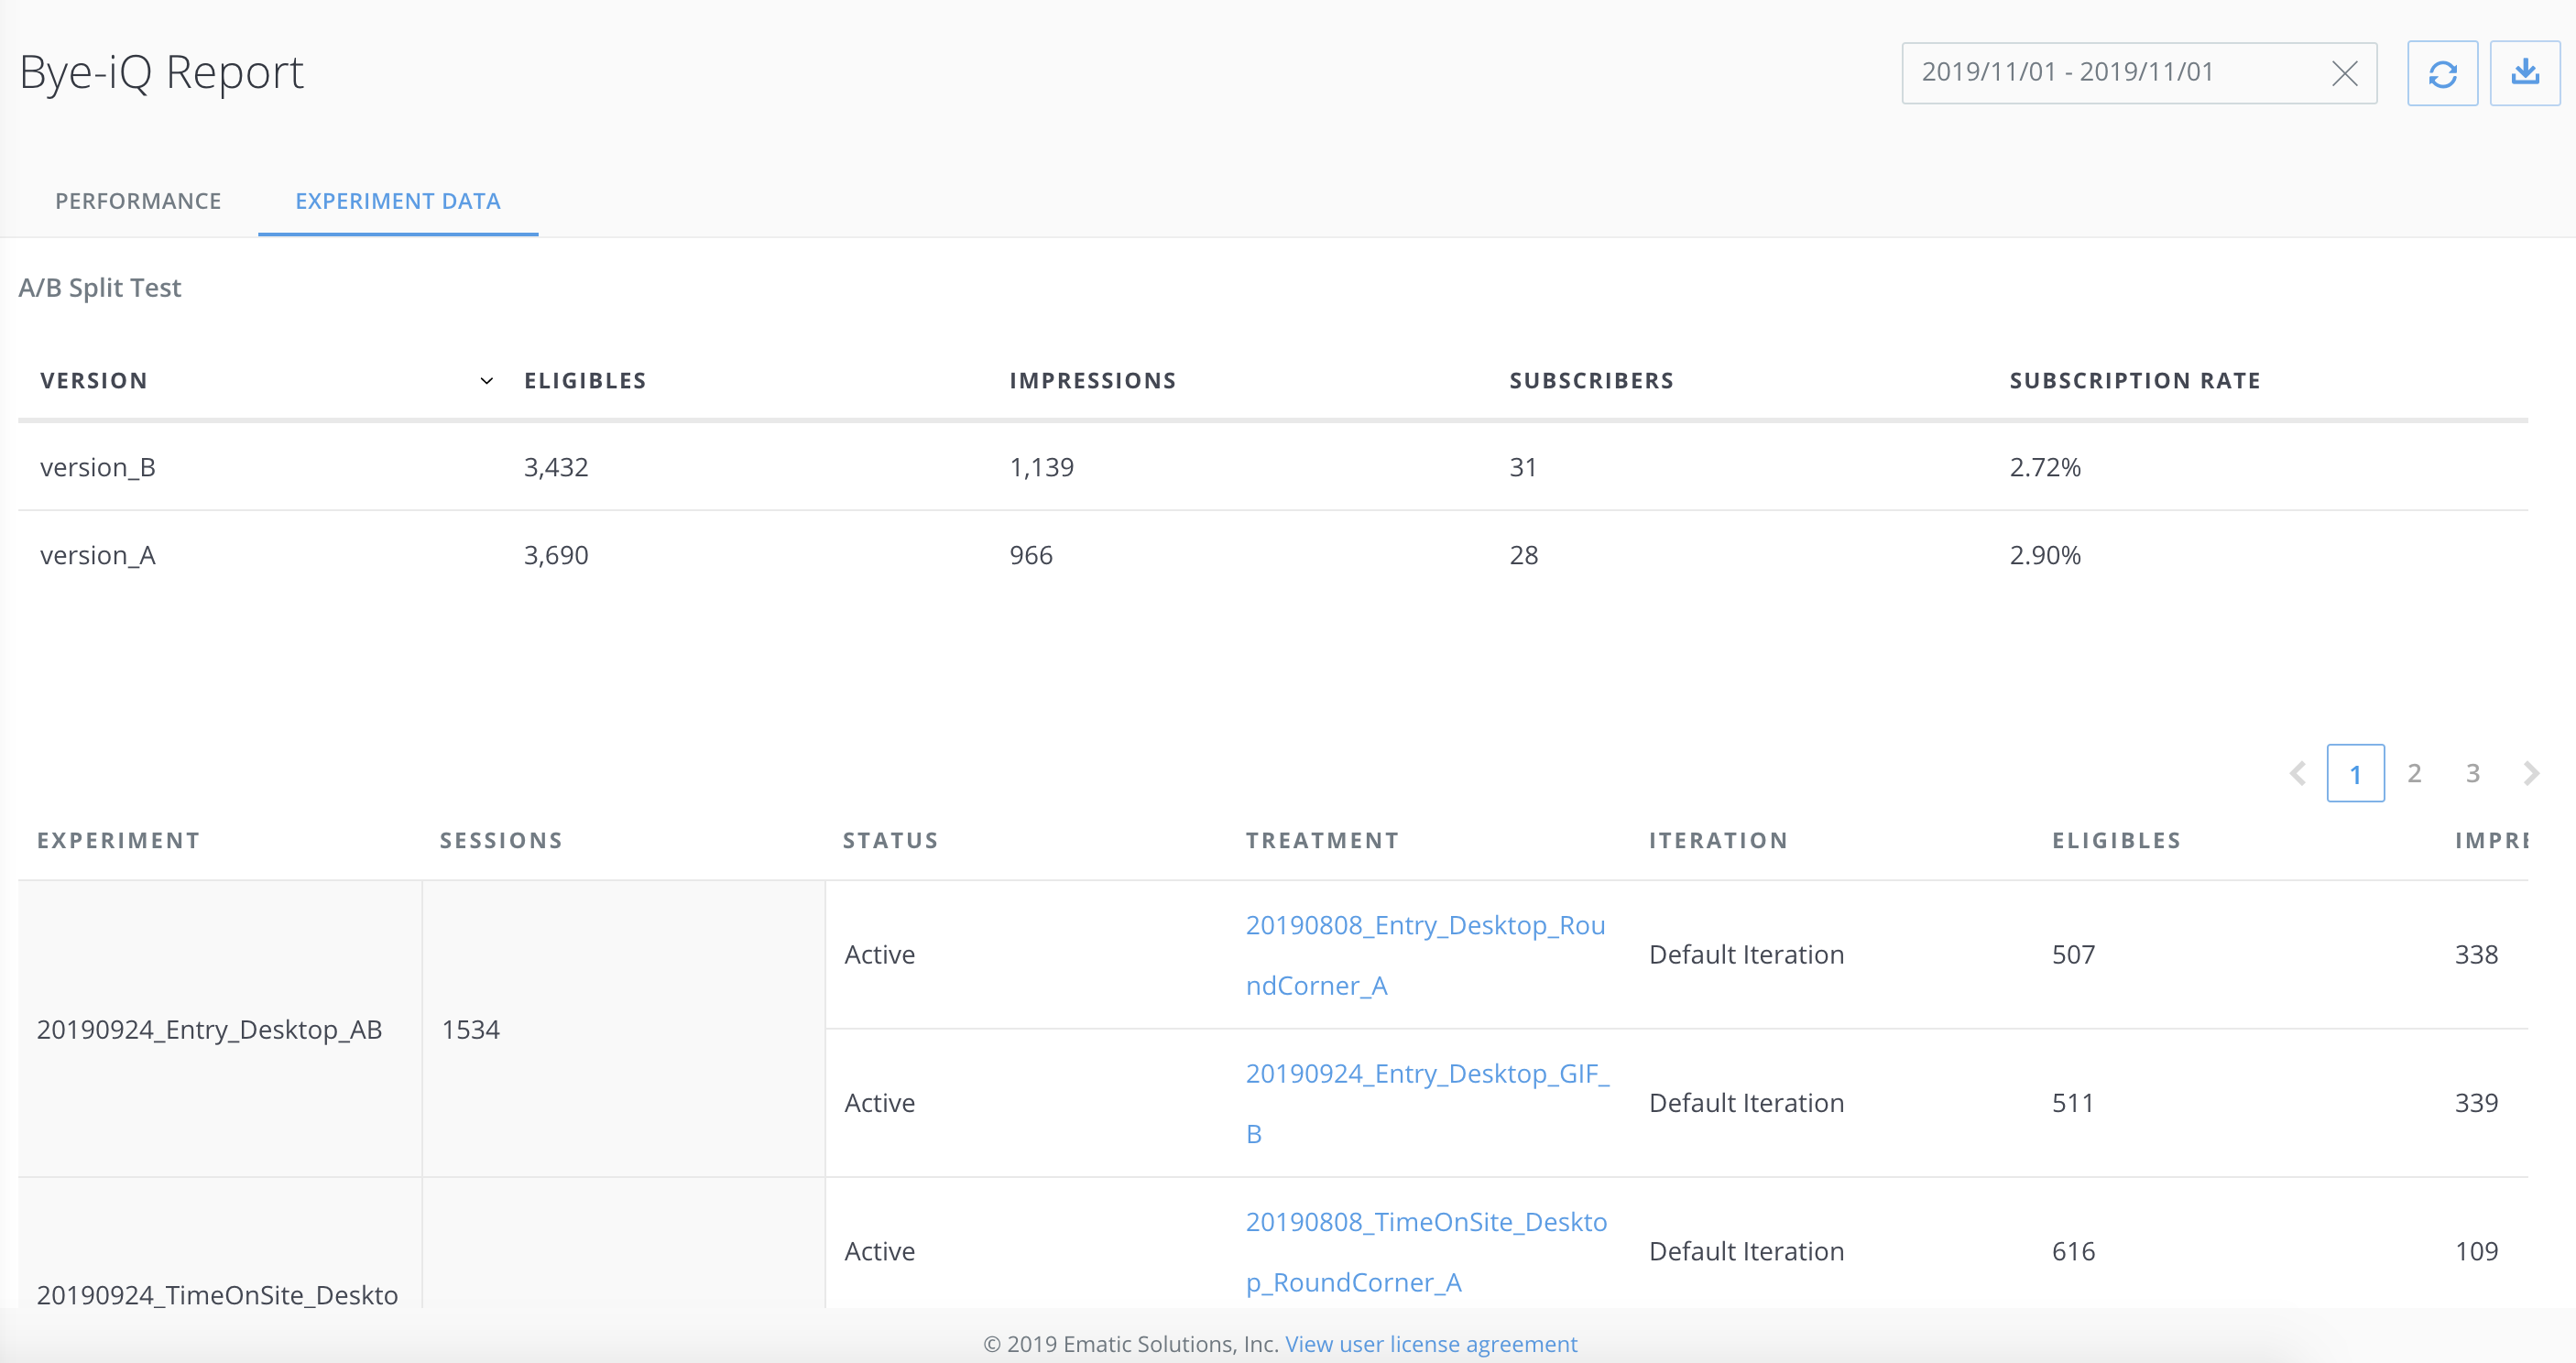
Task: Go to the previous page arrow
Action: tap(2298, 773)
